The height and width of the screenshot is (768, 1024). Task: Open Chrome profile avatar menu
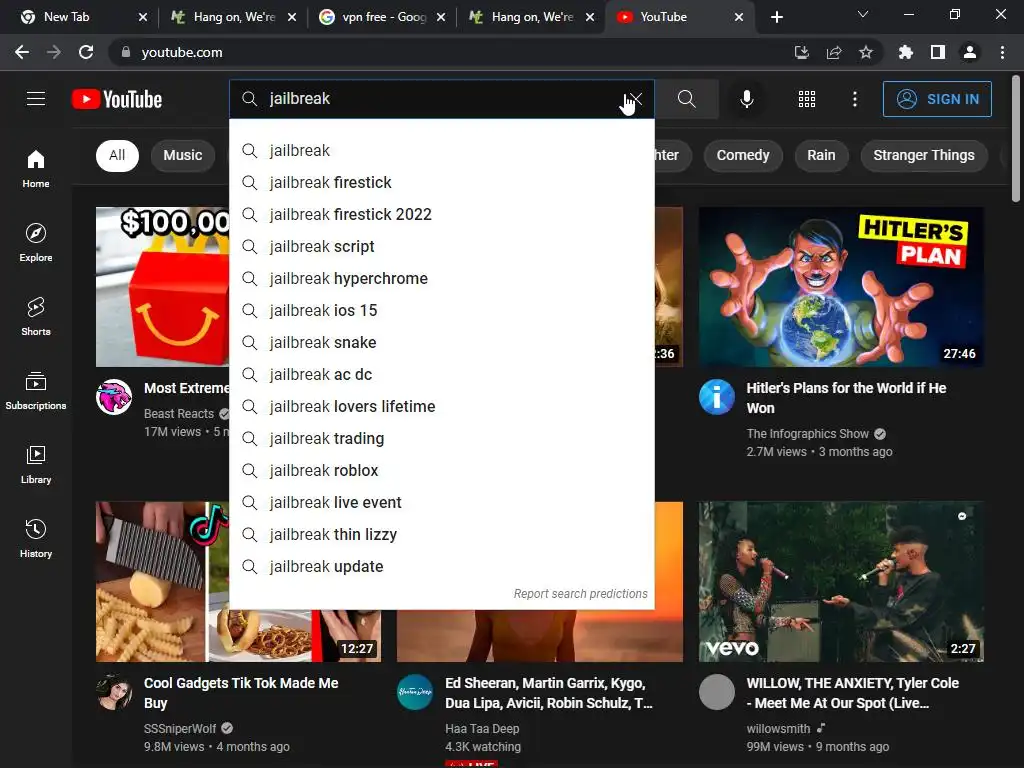pyautogui.click(x=970, y=52)
